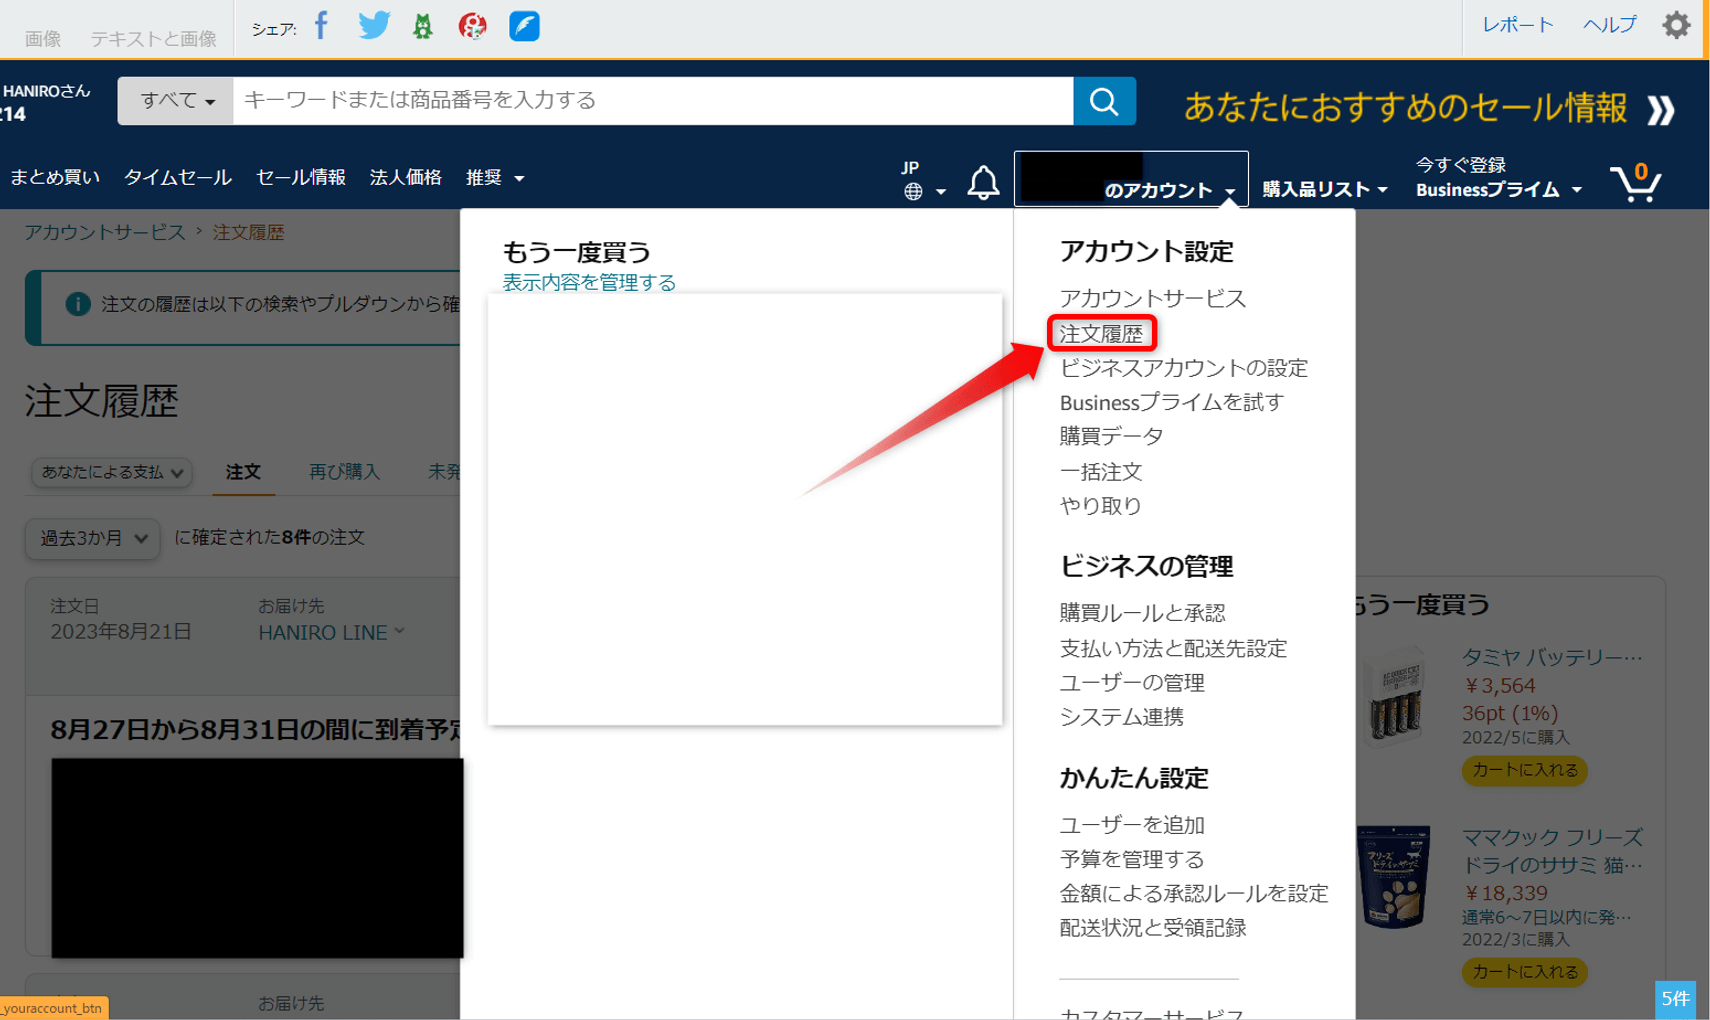The image size is (1710, 1020).
Task: Click the ママクック pet food thumbnail
Action: (1395, 877)
